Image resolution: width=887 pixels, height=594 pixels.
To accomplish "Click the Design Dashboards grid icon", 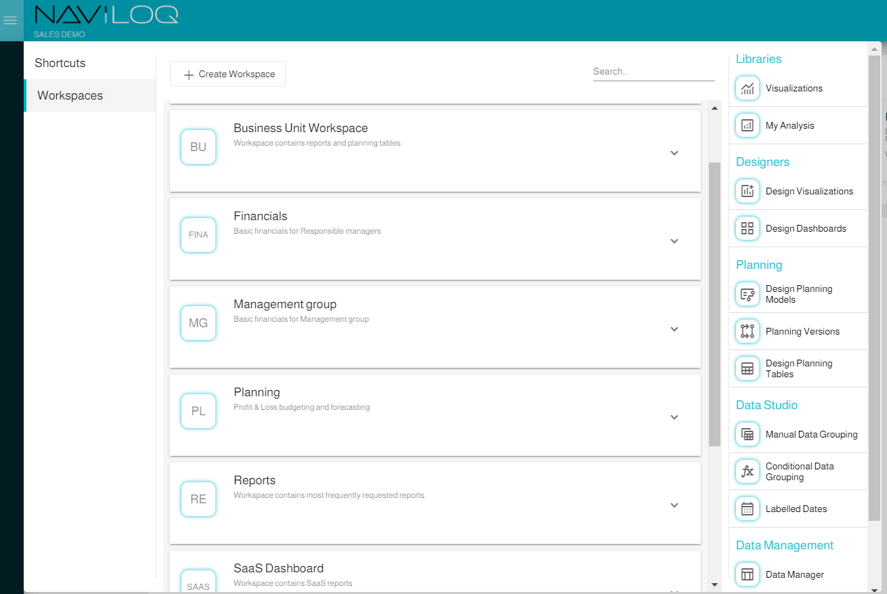I will point(747,229).
